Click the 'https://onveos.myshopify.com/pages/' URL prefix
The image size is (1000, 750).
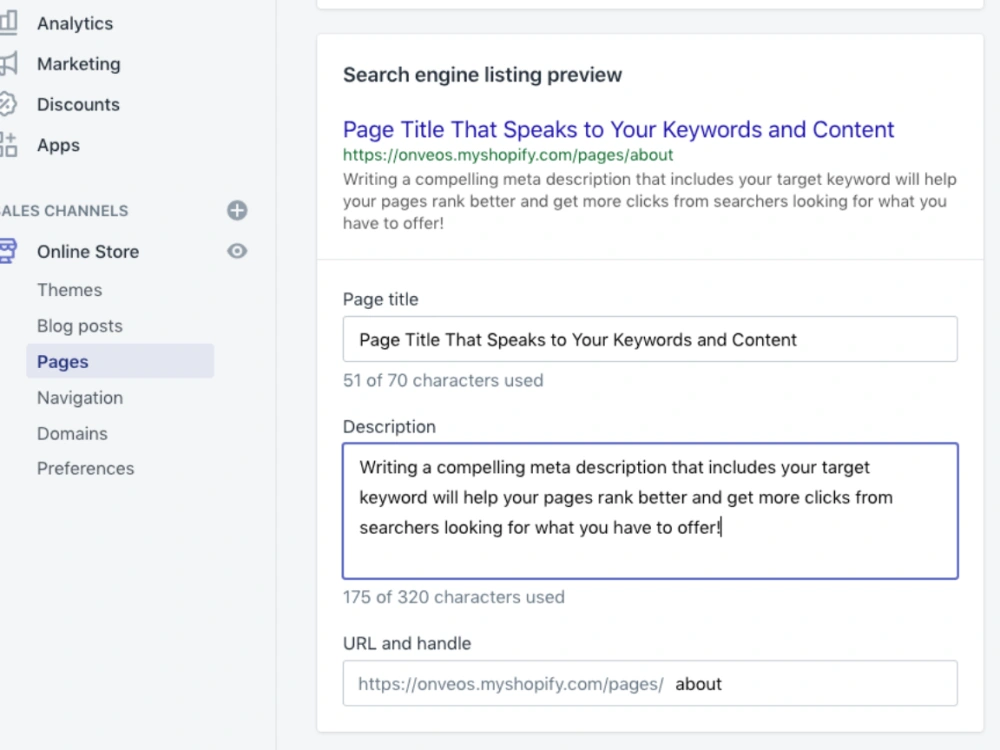pyautogui.click(x=510, y=684)
